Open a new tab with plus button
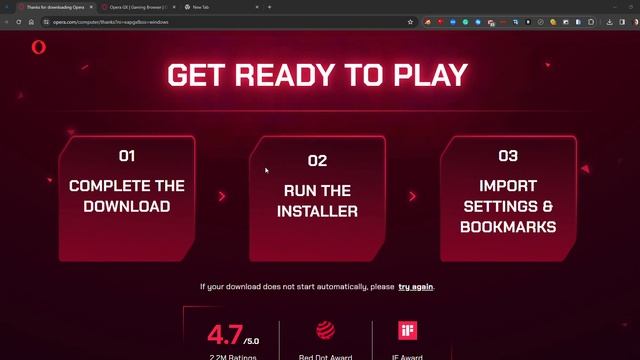The image size is (640, 360). pos(269,7)
